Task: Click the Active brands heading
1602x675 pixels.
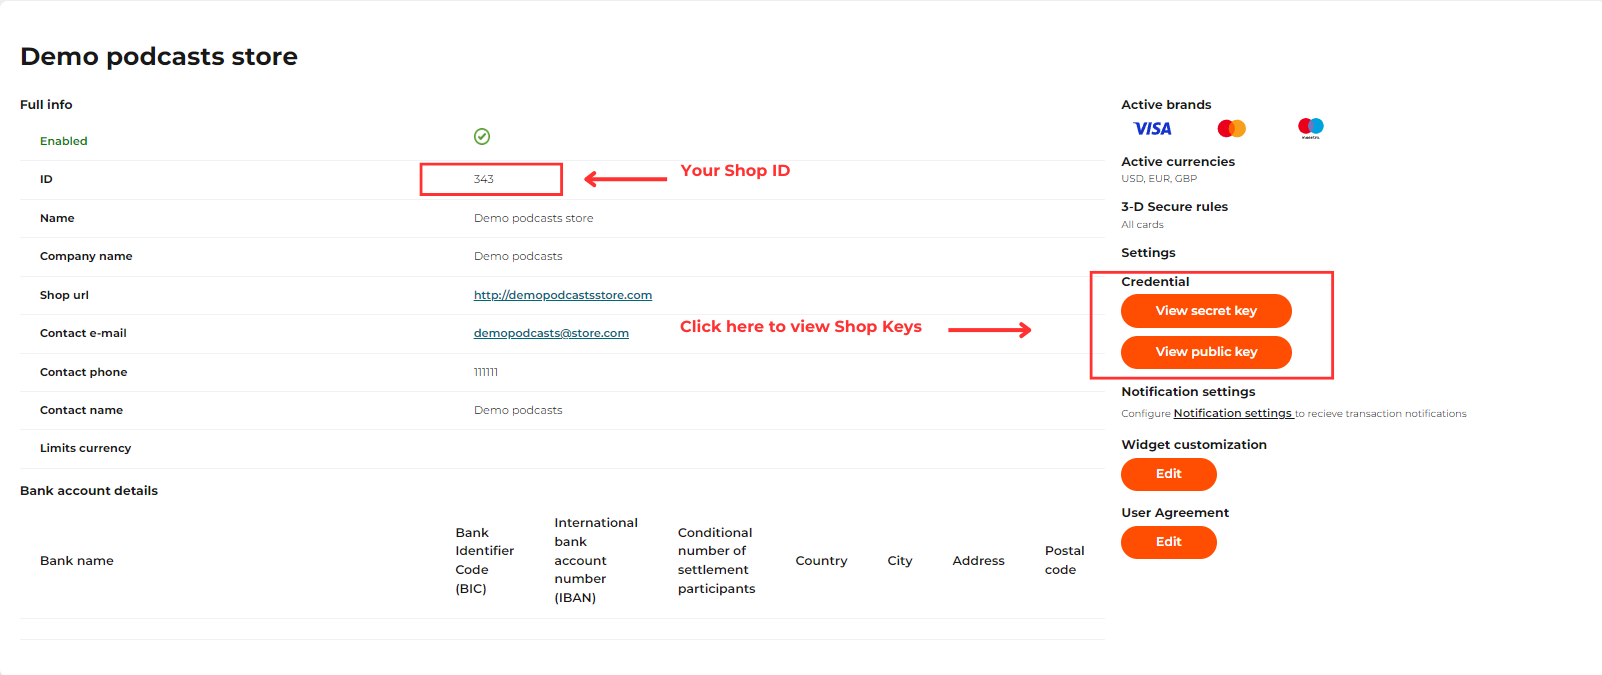Action: coord(1166,105)
